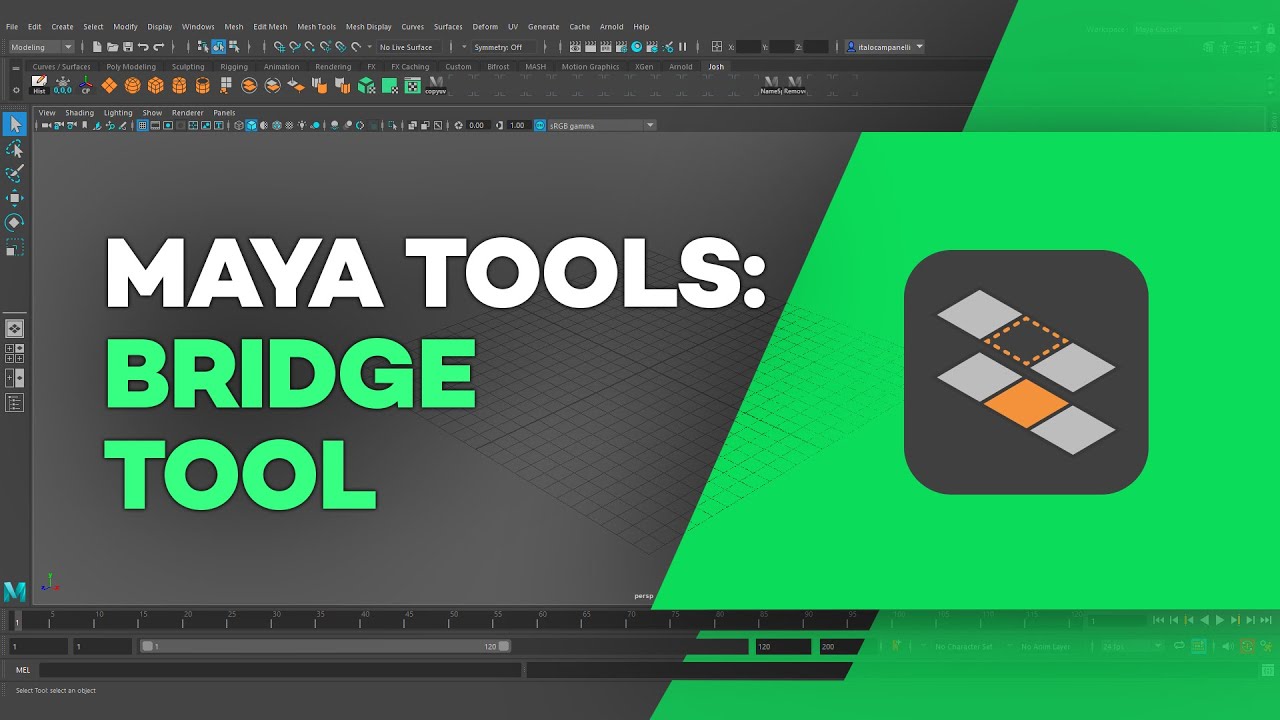Click the exposure value field 0.00

coord(476,125)
